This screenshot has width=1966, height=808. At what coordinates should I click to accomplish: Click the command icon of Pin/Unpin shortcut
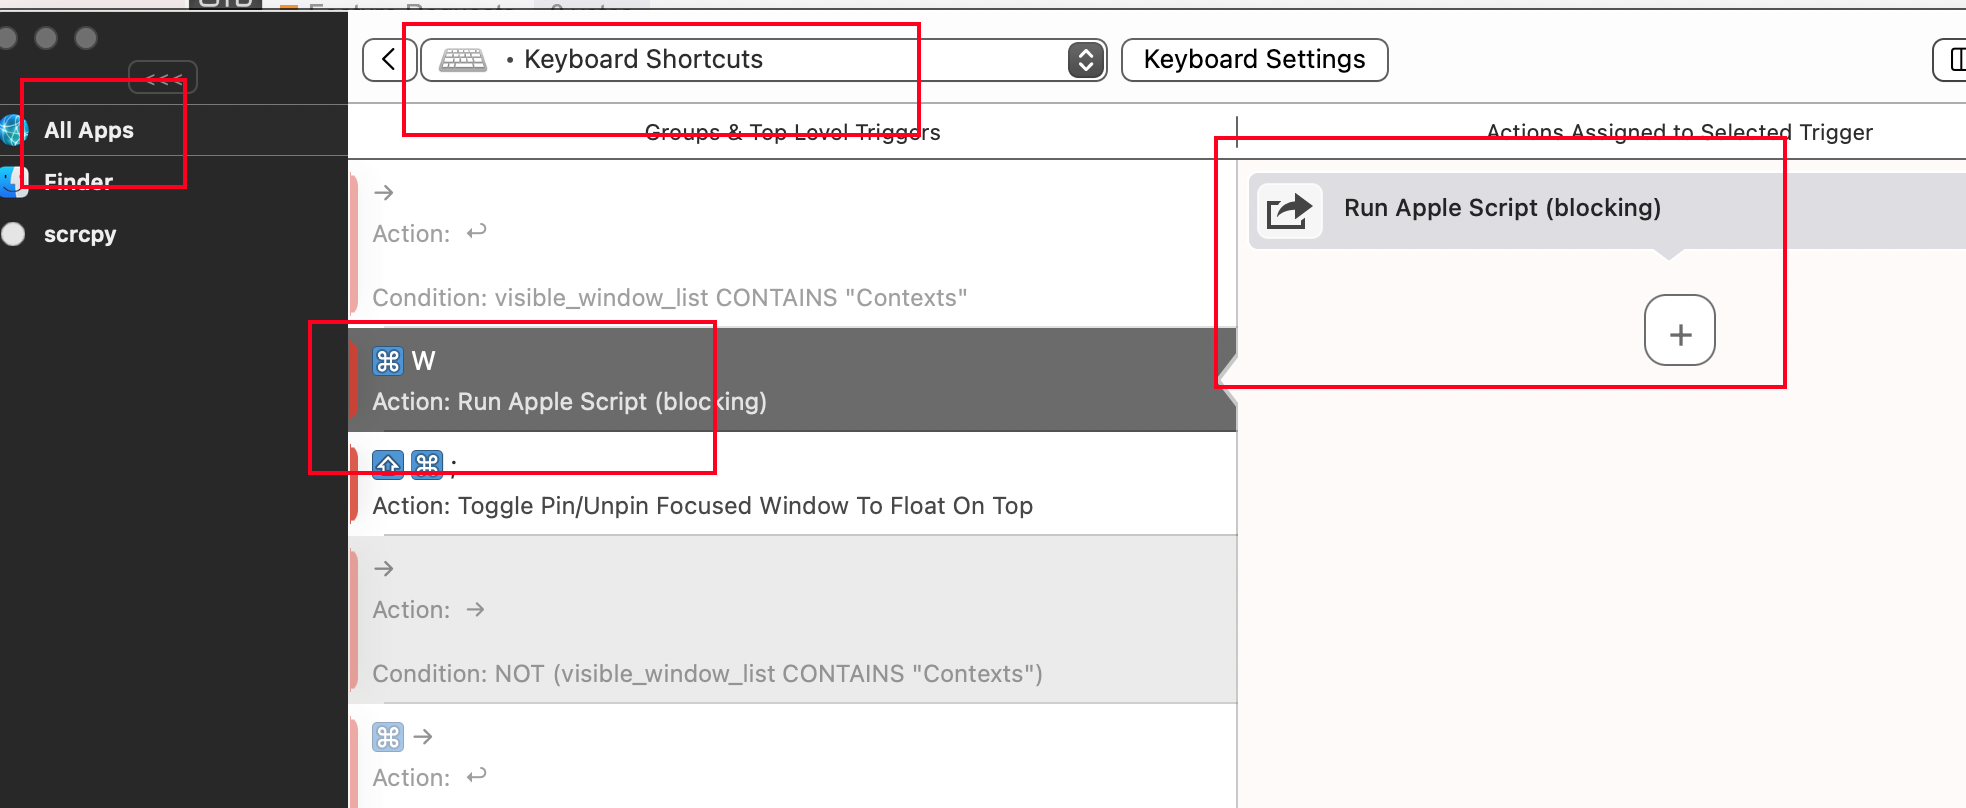click(x=427, y=464)
